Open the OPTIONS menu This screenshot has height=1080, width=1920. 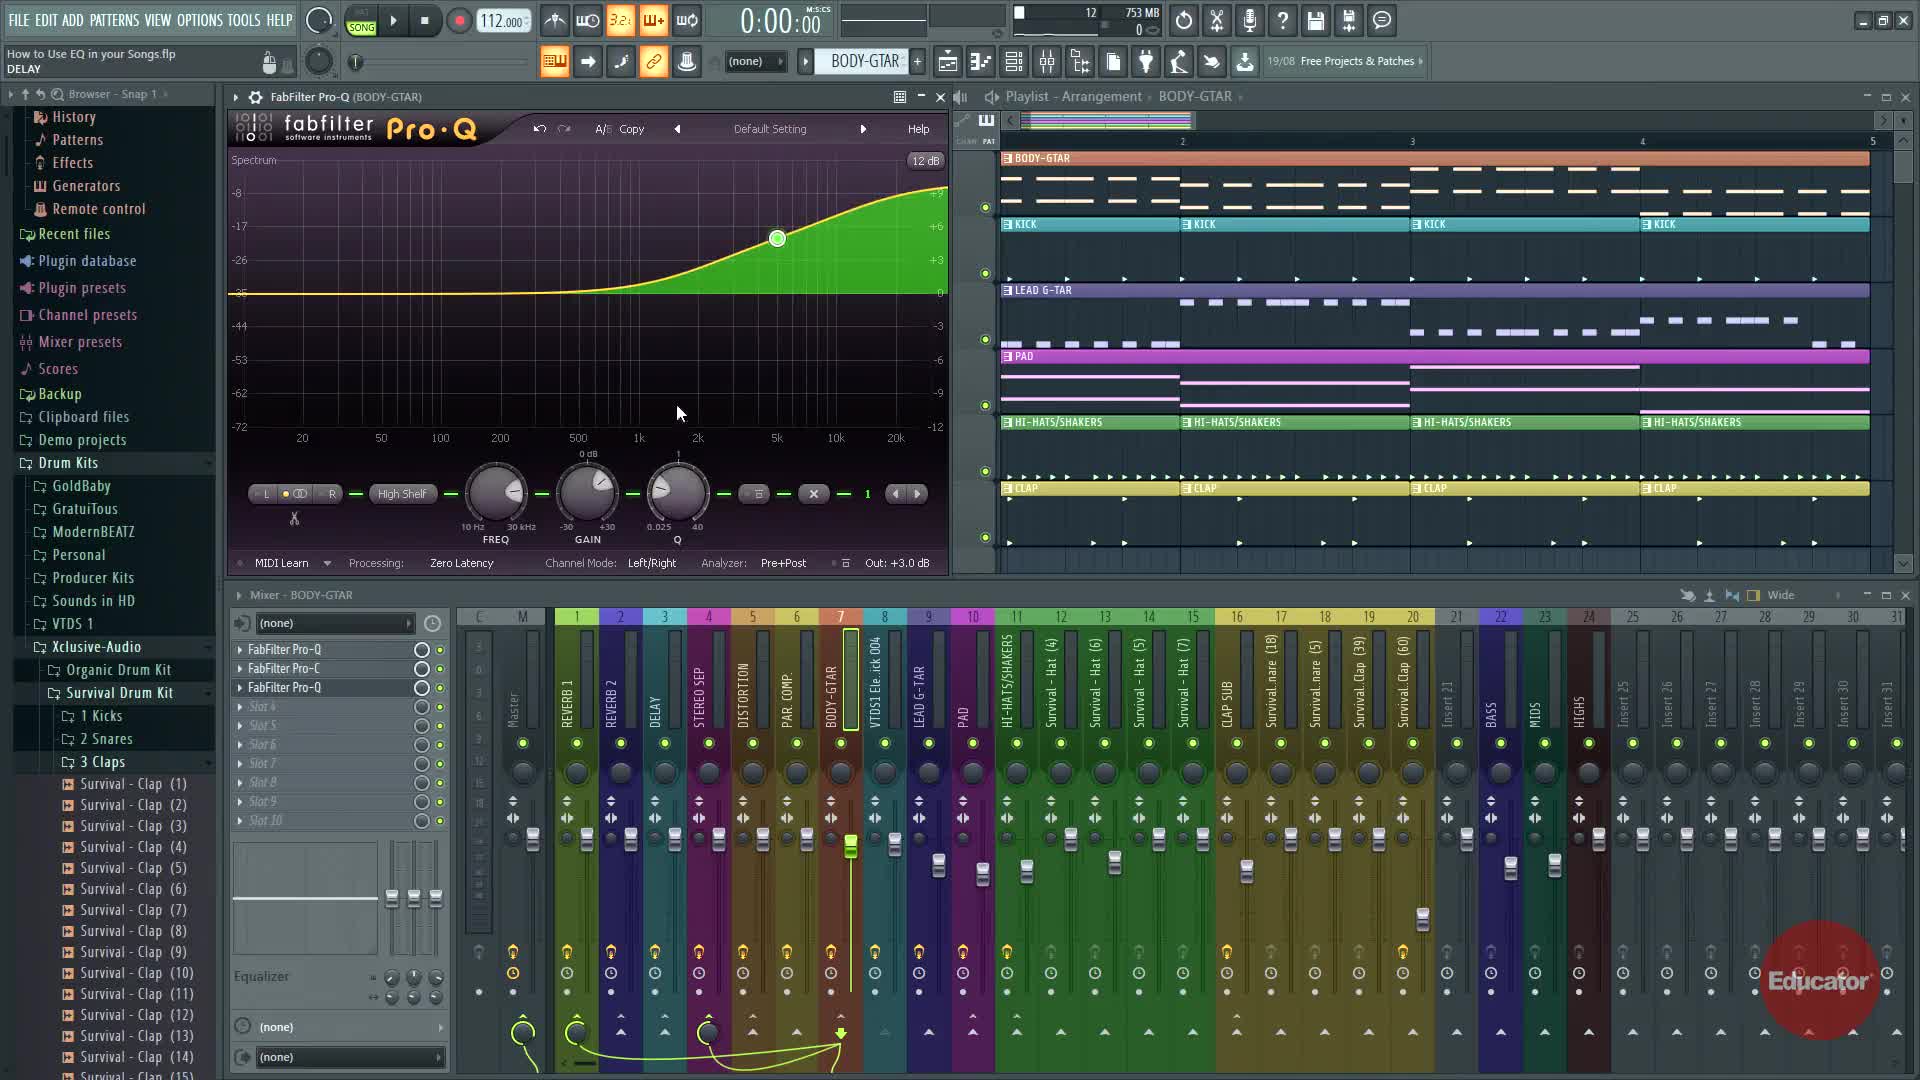199,20
